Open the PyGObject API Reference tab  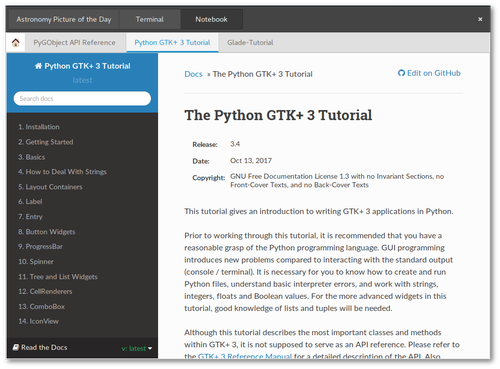coord(74,43)
